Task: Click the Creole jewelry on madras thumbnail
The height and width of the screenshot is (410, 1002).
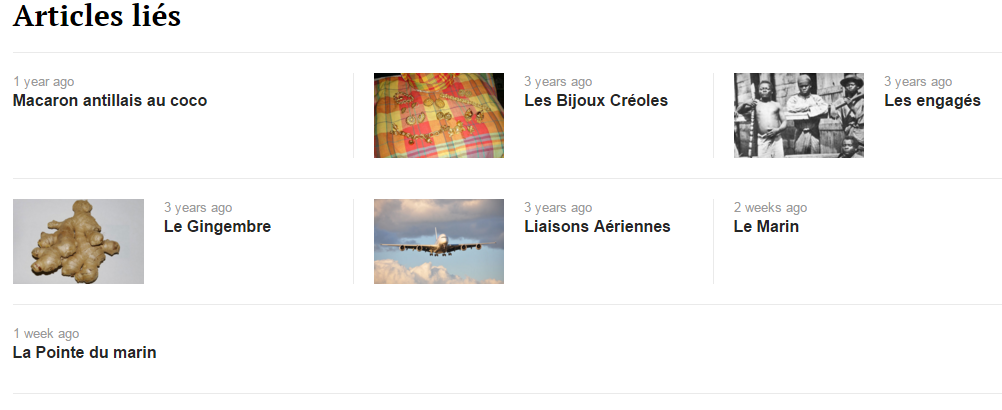Action: point(438,116)
